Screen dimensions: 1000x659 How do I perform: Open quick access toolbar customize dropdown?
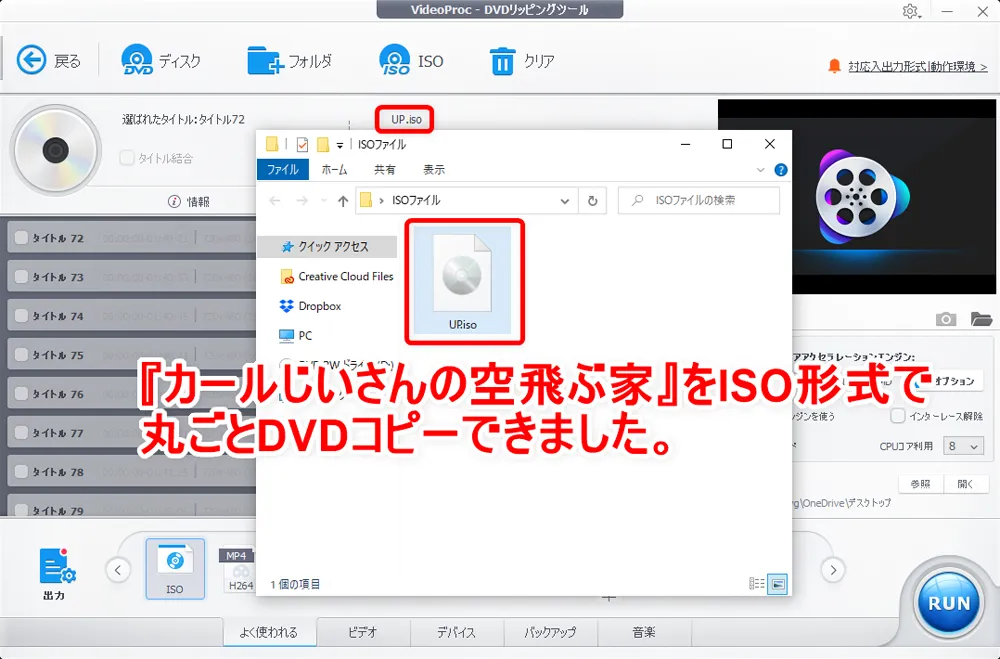tap(340, 145)
